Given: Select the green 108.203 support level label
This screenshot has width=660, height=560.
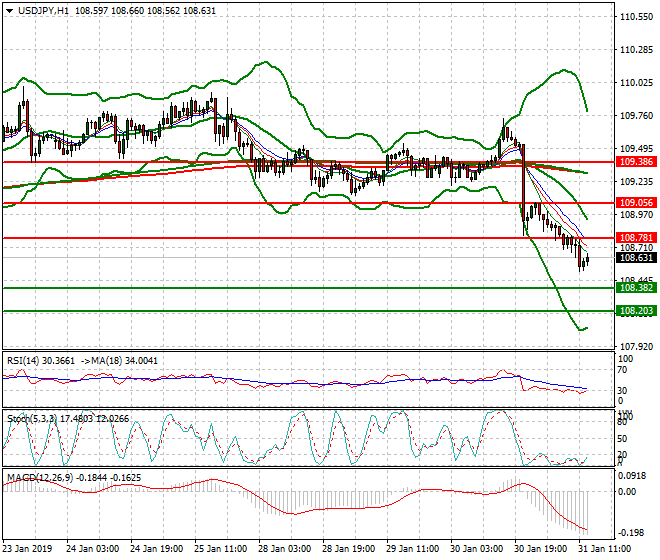Looking at the screenshot, I should (636, 311).
